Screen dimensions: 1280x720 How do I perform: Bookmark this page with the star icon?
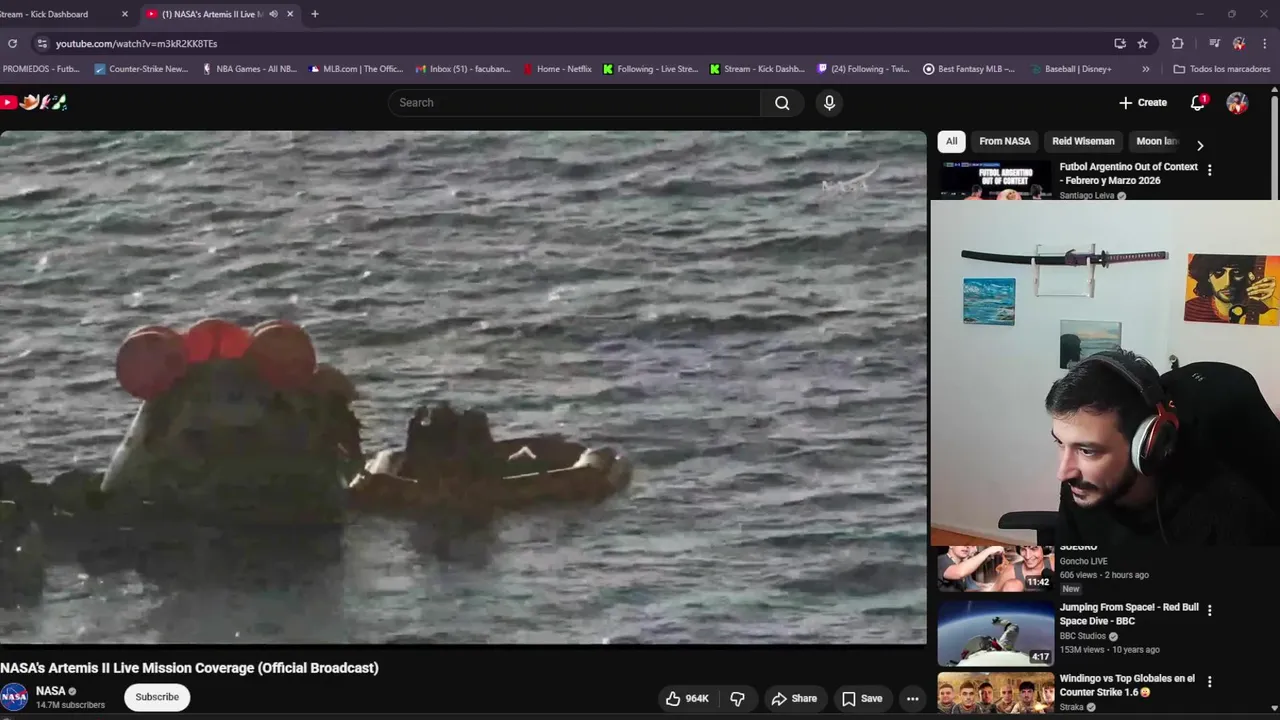(x=1143, y=43)
